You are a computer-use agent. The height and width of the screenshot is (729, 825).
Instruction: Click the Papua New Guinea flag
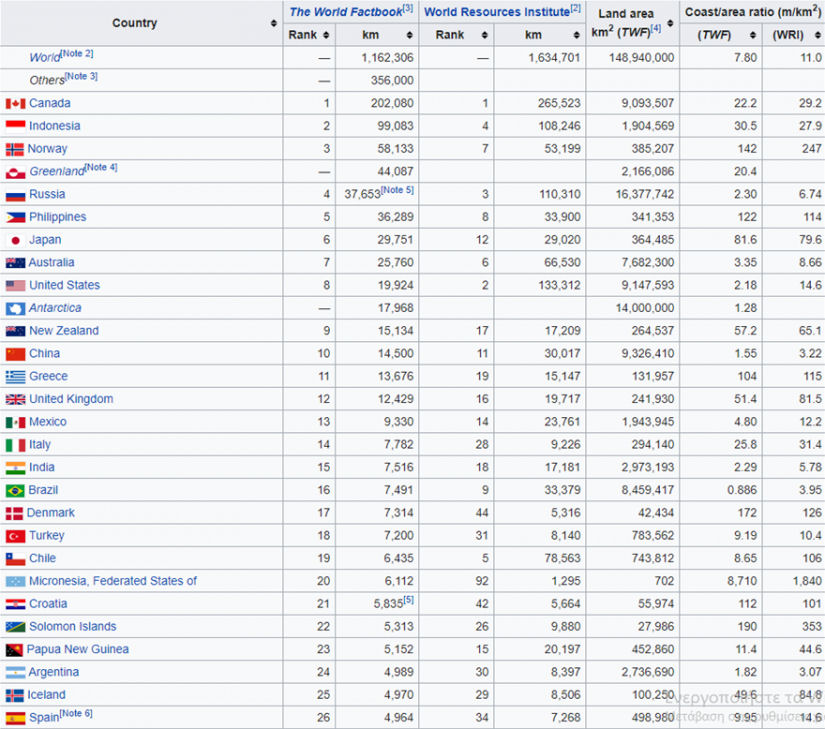click(14, 649)
